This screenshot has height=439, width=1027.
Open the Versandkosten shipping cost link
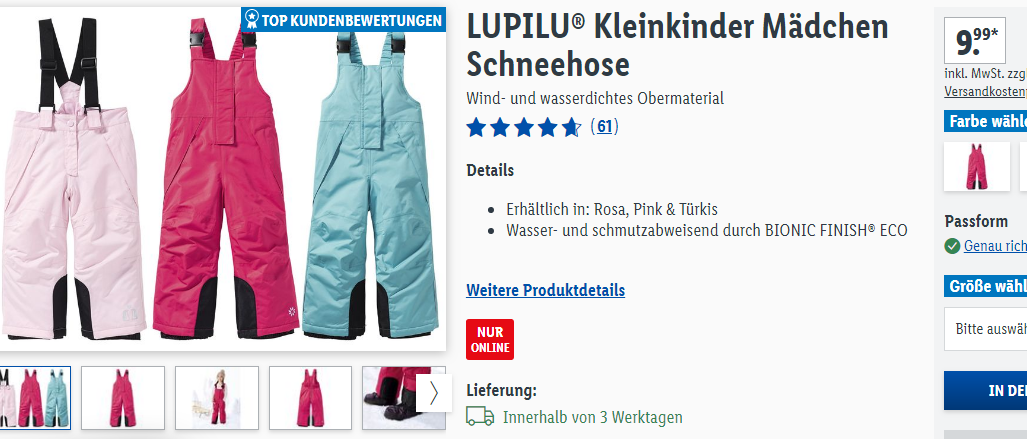pyautogui.click(x=985, y=92)
